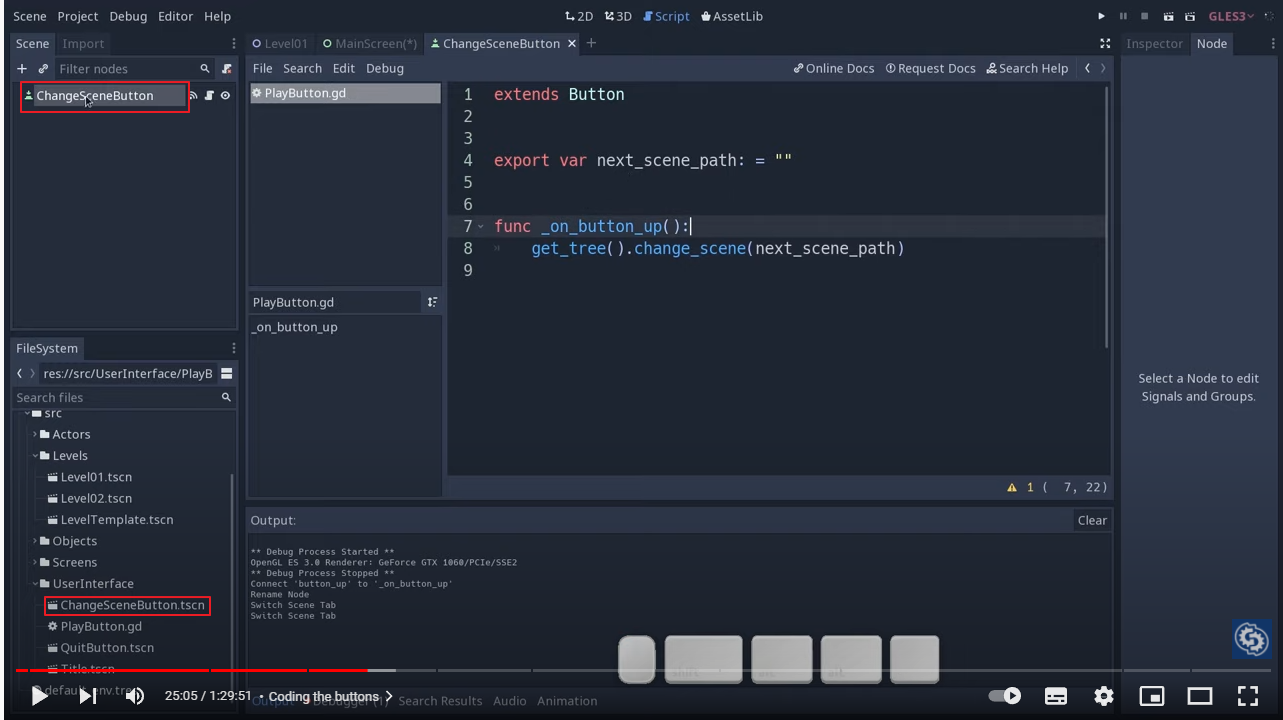The width and height of the screenshot is (1283, 720).
Task: Attach script icon in Scene dock
Action: (x=227, y=69)
